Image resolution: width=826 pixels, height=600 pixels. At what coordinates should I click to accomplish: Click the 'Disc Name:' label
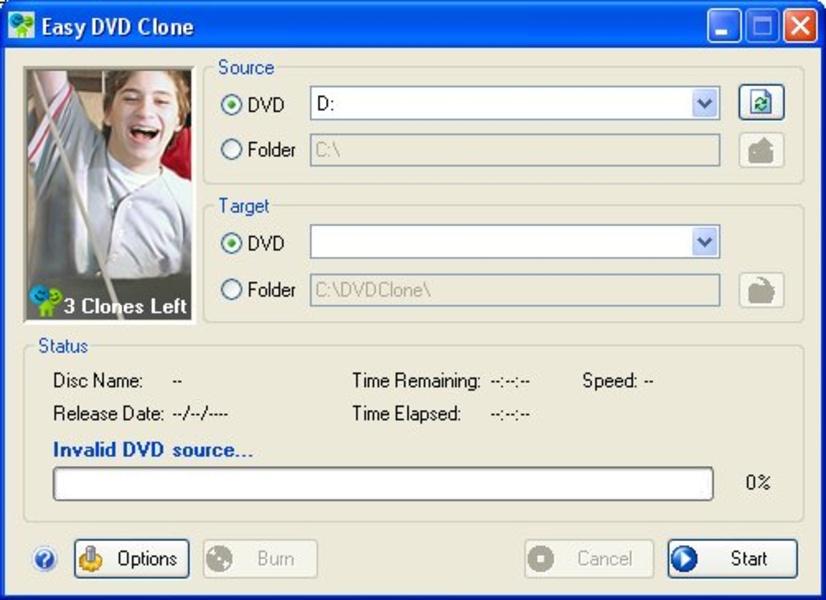(x=98, y=380)
